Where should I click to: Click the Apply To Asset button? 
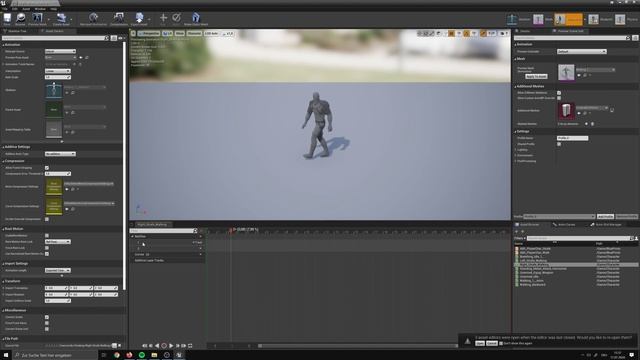click(x=536, y=76)
